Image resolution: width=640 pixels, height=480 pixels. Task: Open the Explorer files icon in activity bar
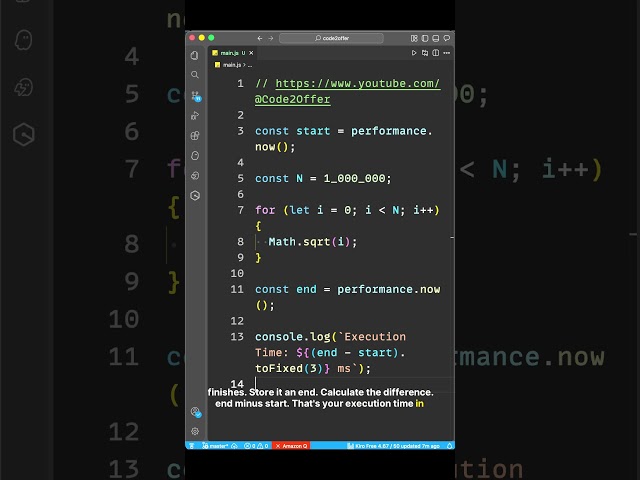point(195,55)
